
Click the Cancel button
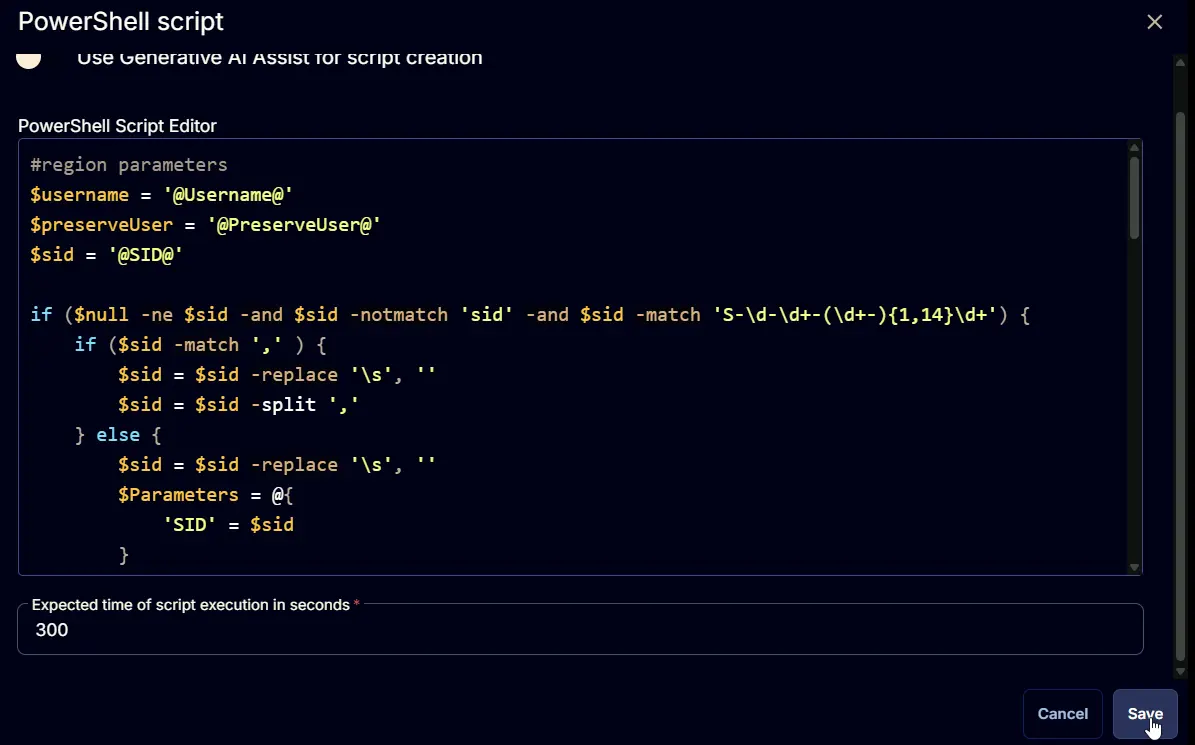(x=1062, y=714)
